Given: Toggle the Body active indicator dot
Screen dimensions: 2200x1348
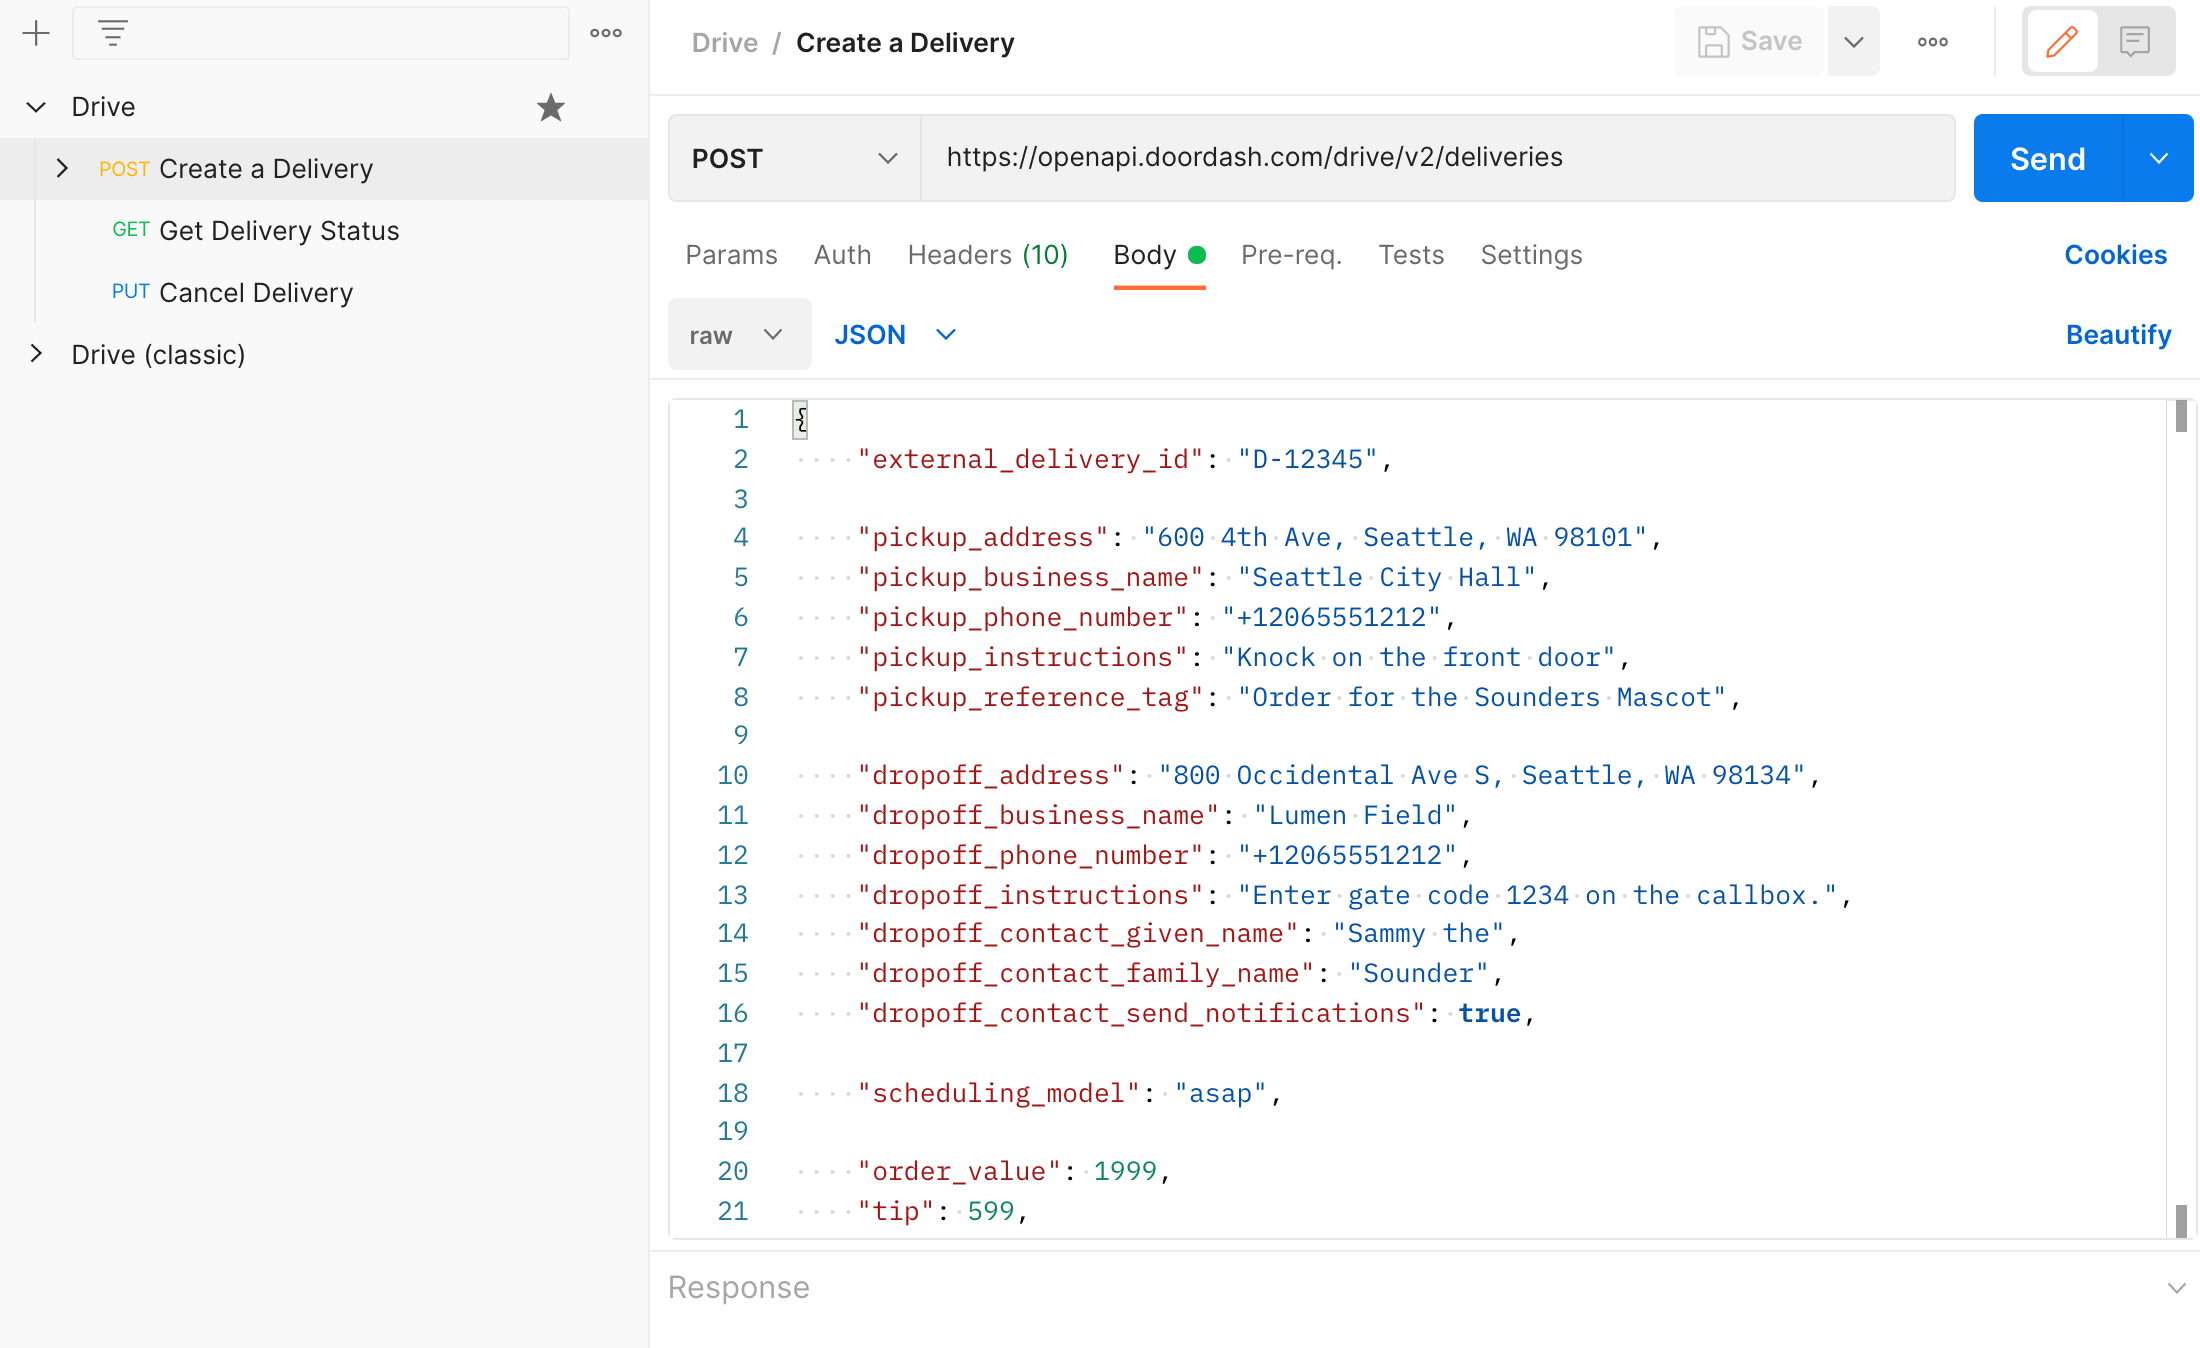Looking at the screenshot, I should point(1196,255).
